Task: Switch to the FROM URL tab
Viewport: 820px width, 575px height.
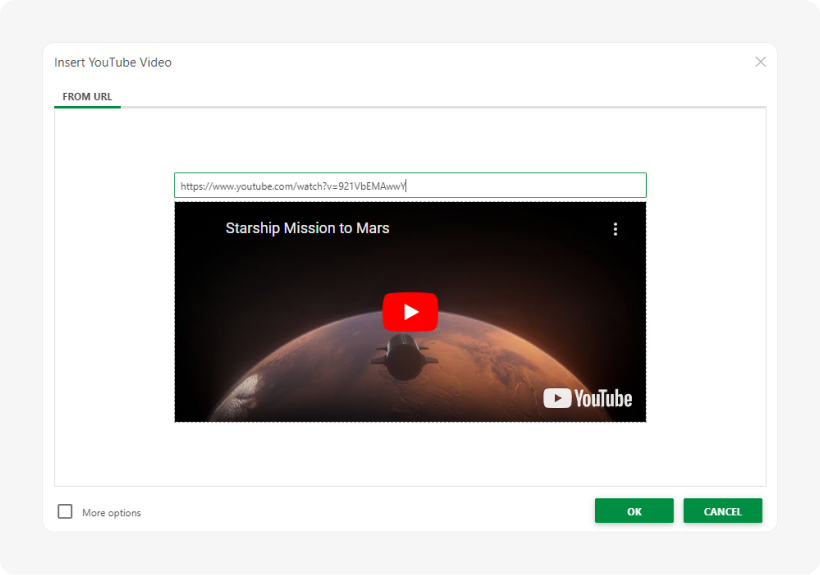Action: point(87,97)
